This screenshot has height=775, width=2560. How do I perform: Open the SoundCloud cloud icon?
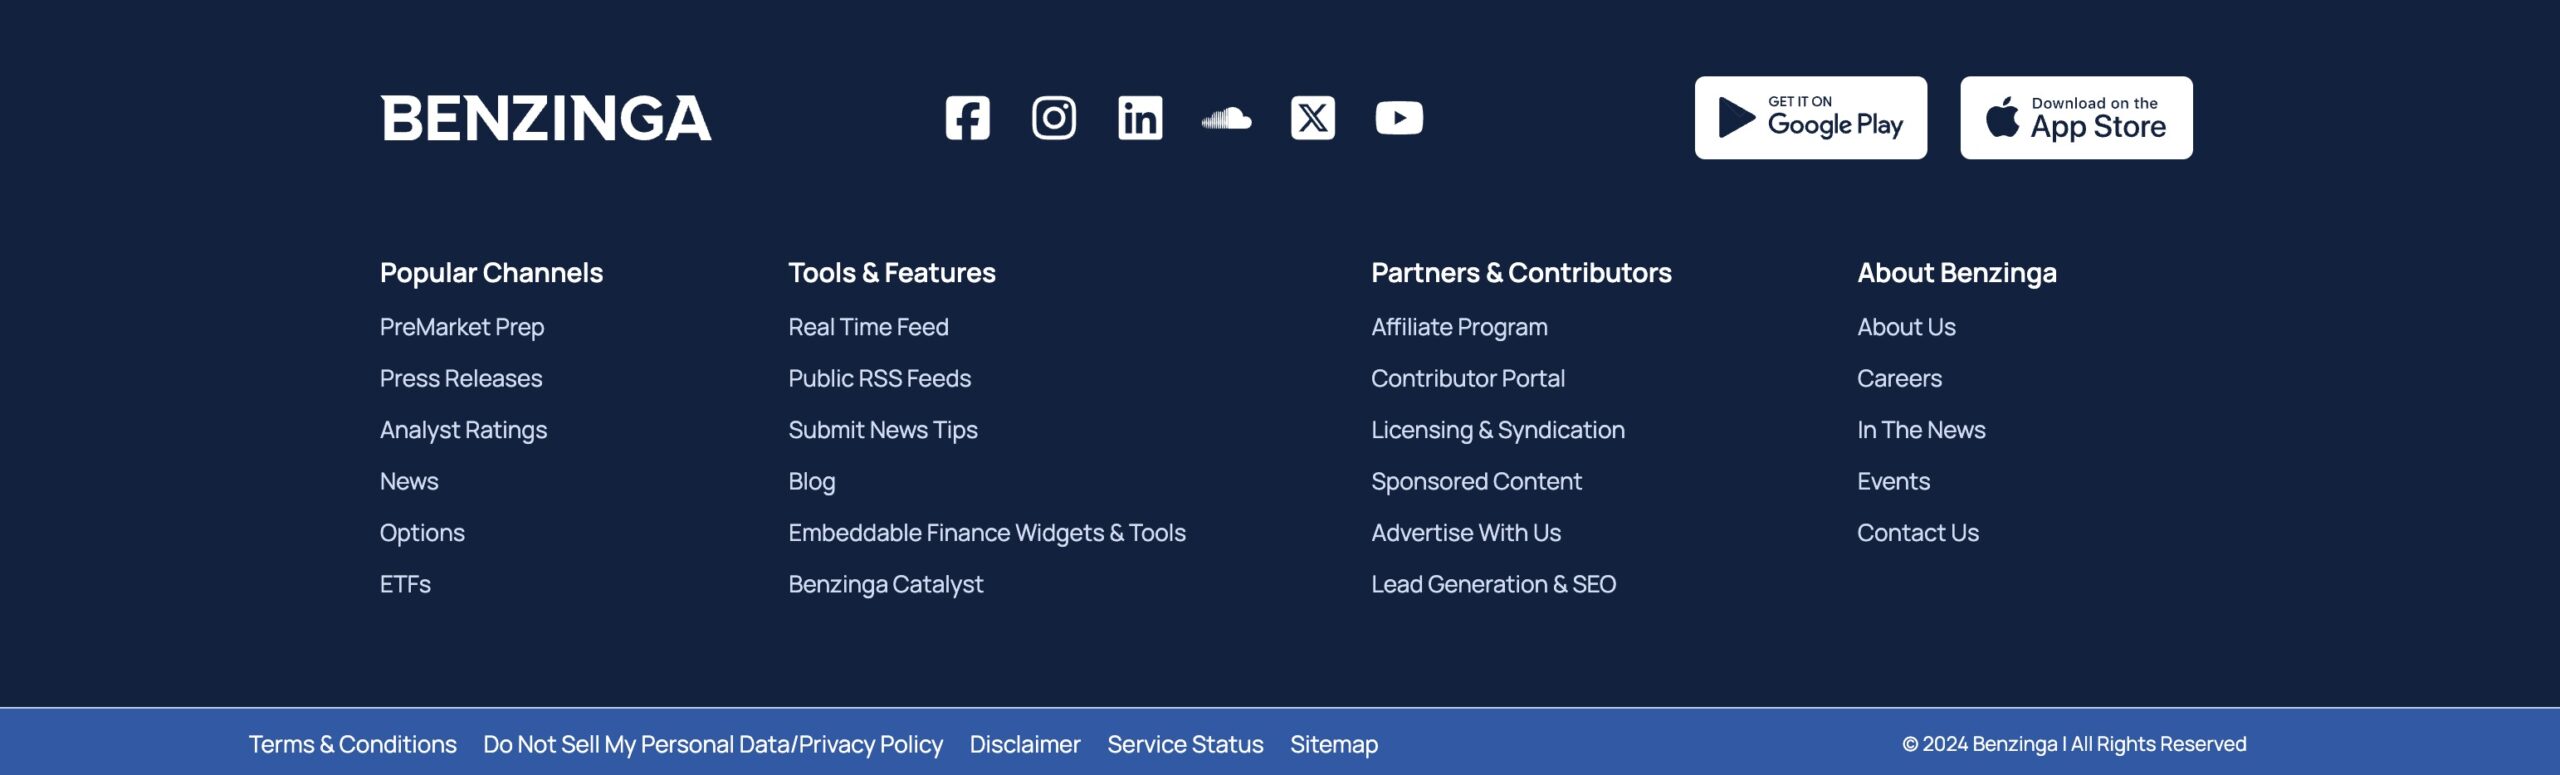point(1226,118)
